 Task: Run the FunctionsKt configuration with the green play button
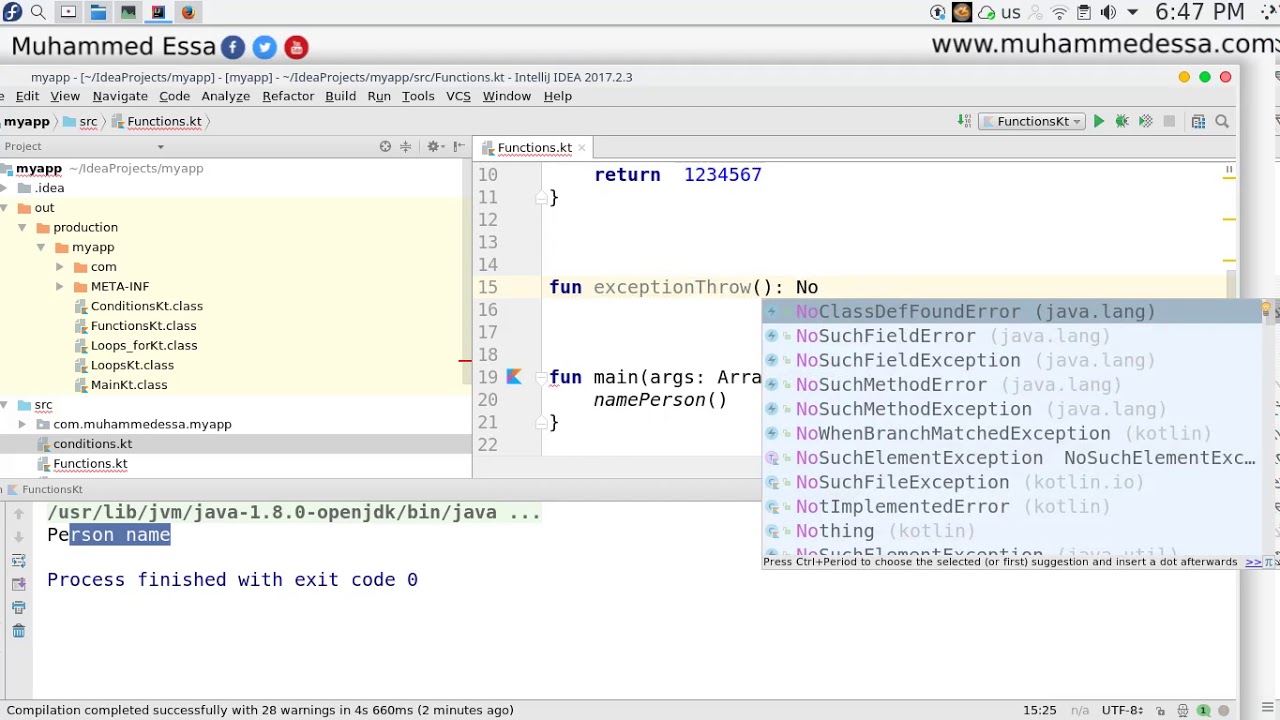[1098, 121]
